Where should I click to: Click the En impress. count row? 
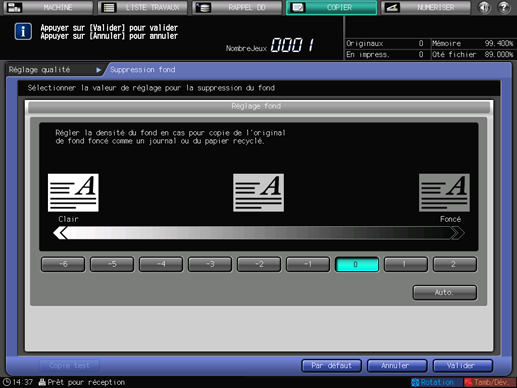tap(387, 54)
